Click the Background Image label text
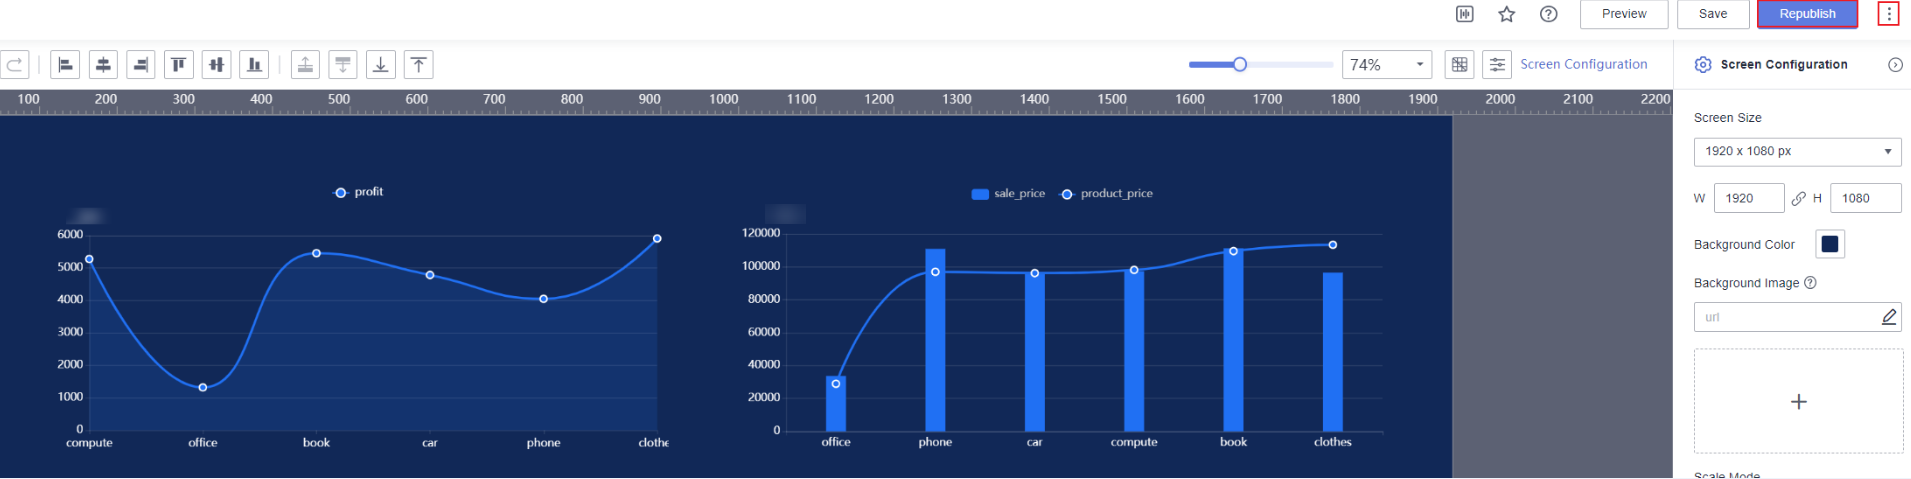The image size is (1911, 479). point(1746,283)
